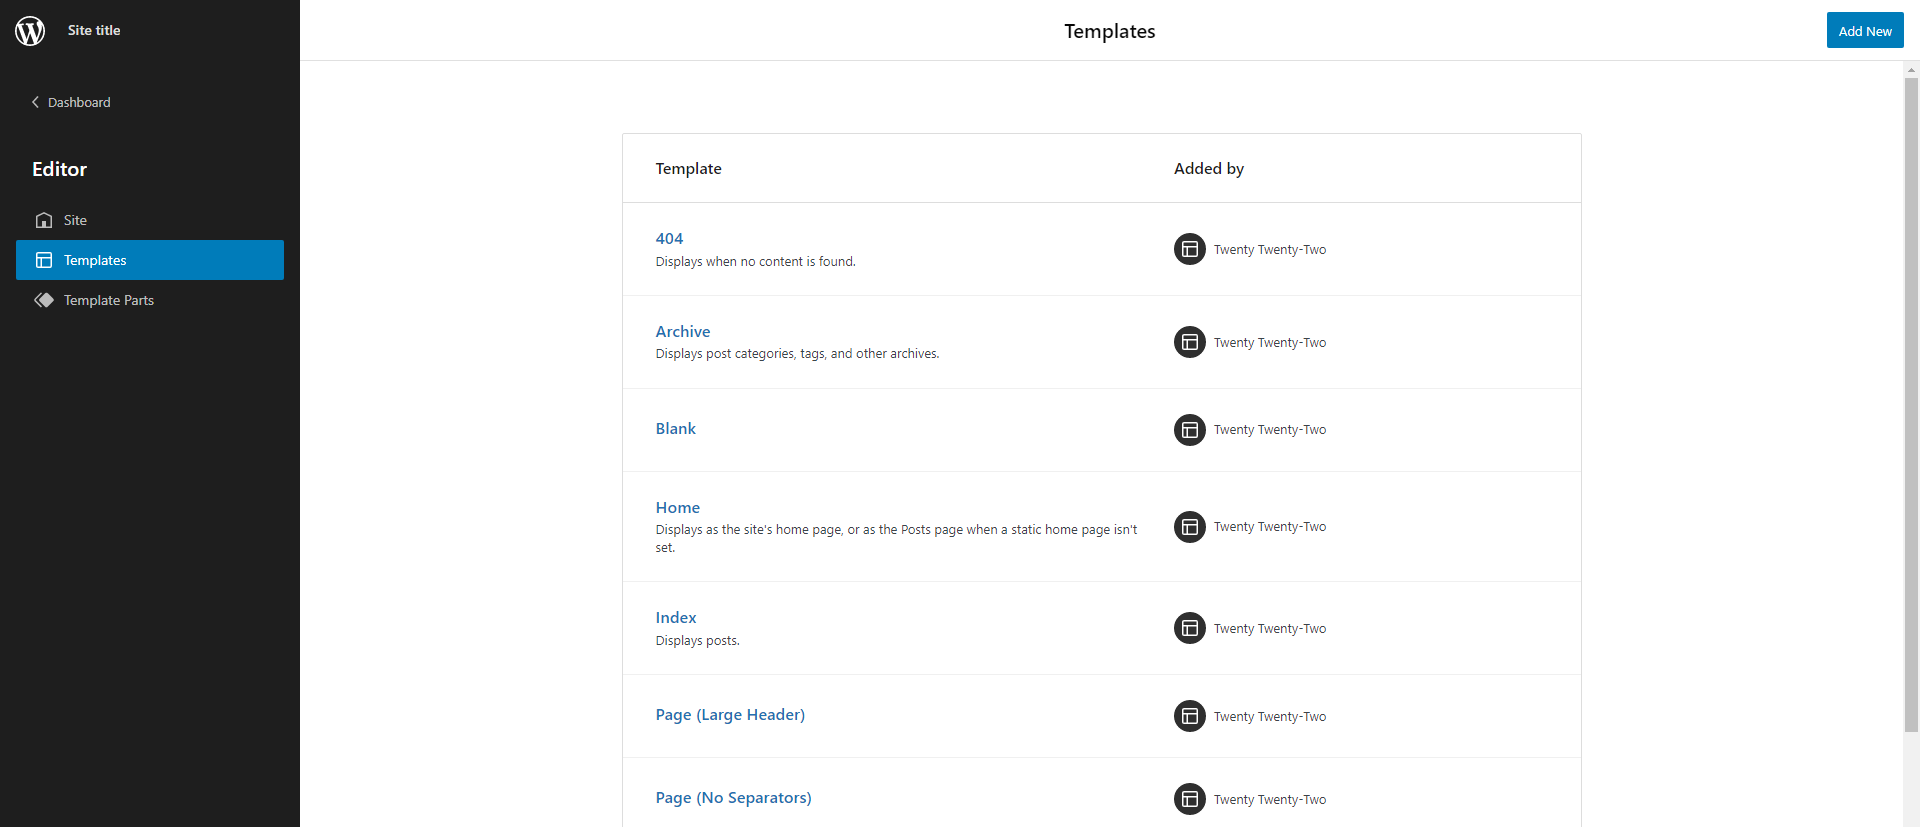Edit the Home template
Viewport: 1920px width, 827px height.
(x=677, y=507)
